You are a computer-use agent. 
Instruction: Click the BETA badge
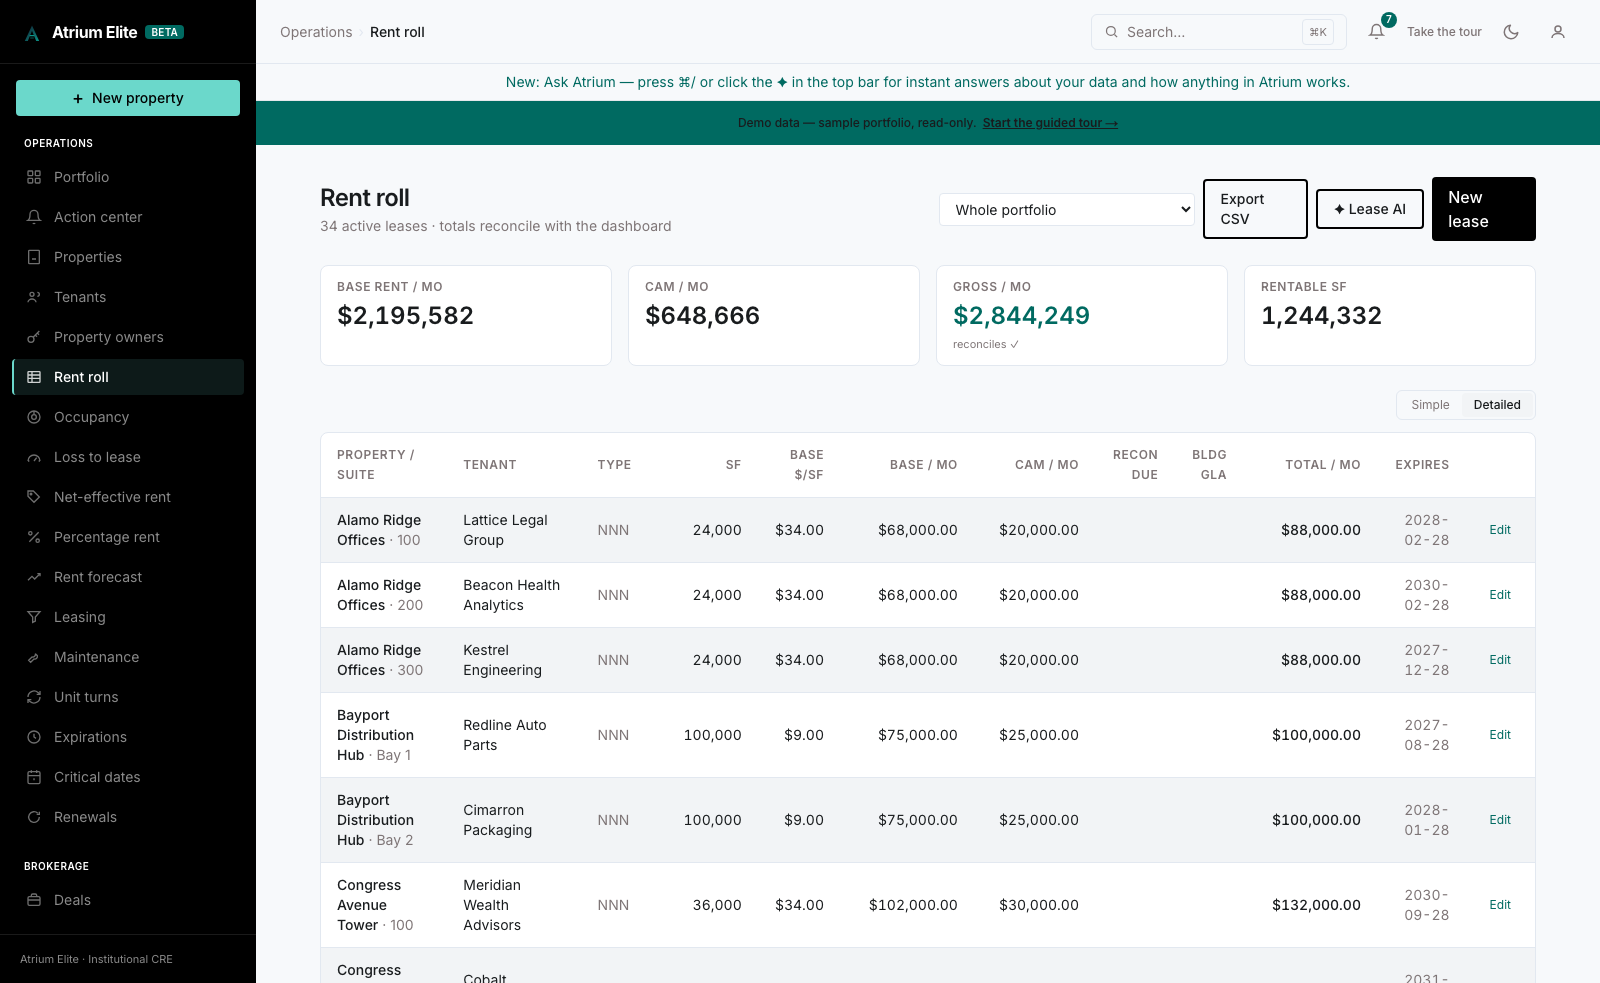pos(165,32)
